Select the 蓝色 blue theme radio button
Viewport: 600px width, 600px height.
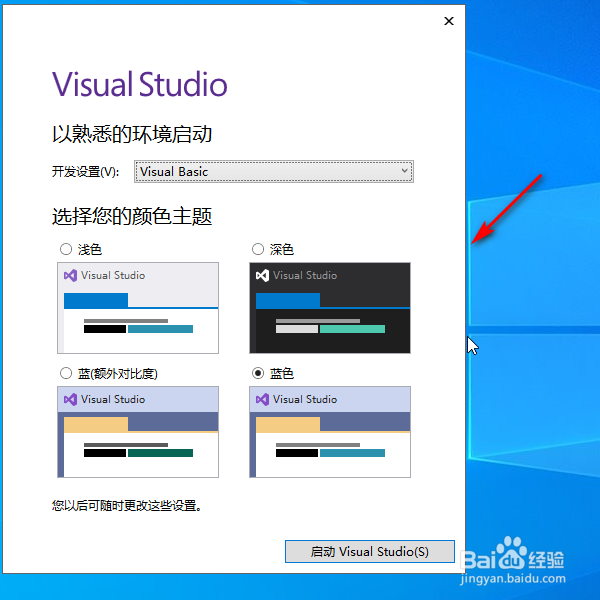tap(258, 373)
